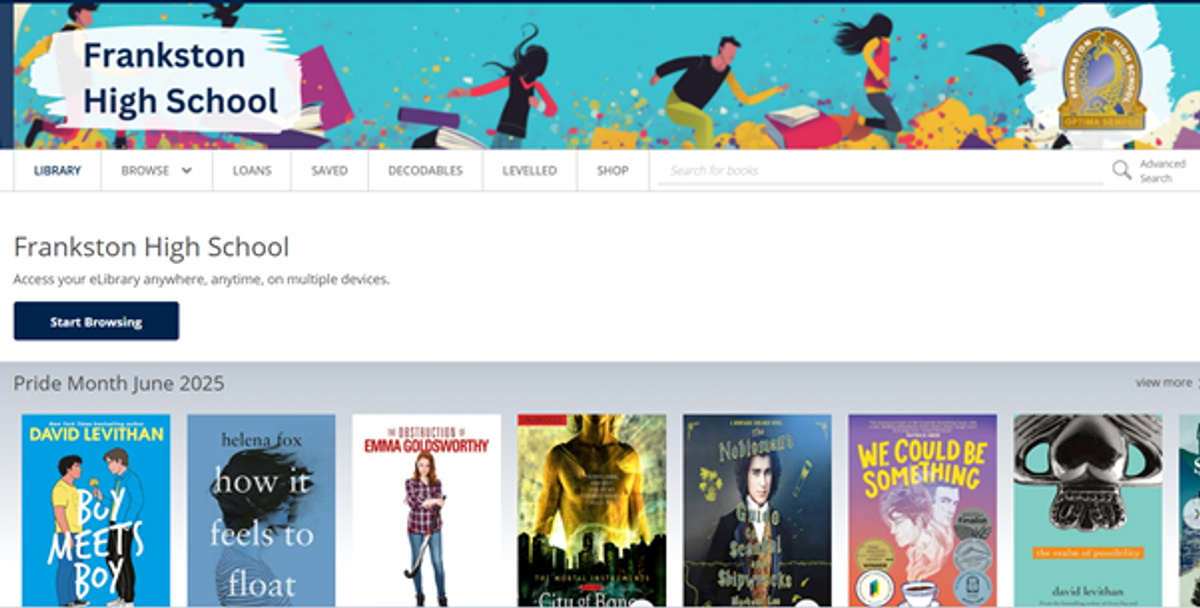Click the magnifier search icon
The image size is (1200, 608).
(x=1122, y=171)
